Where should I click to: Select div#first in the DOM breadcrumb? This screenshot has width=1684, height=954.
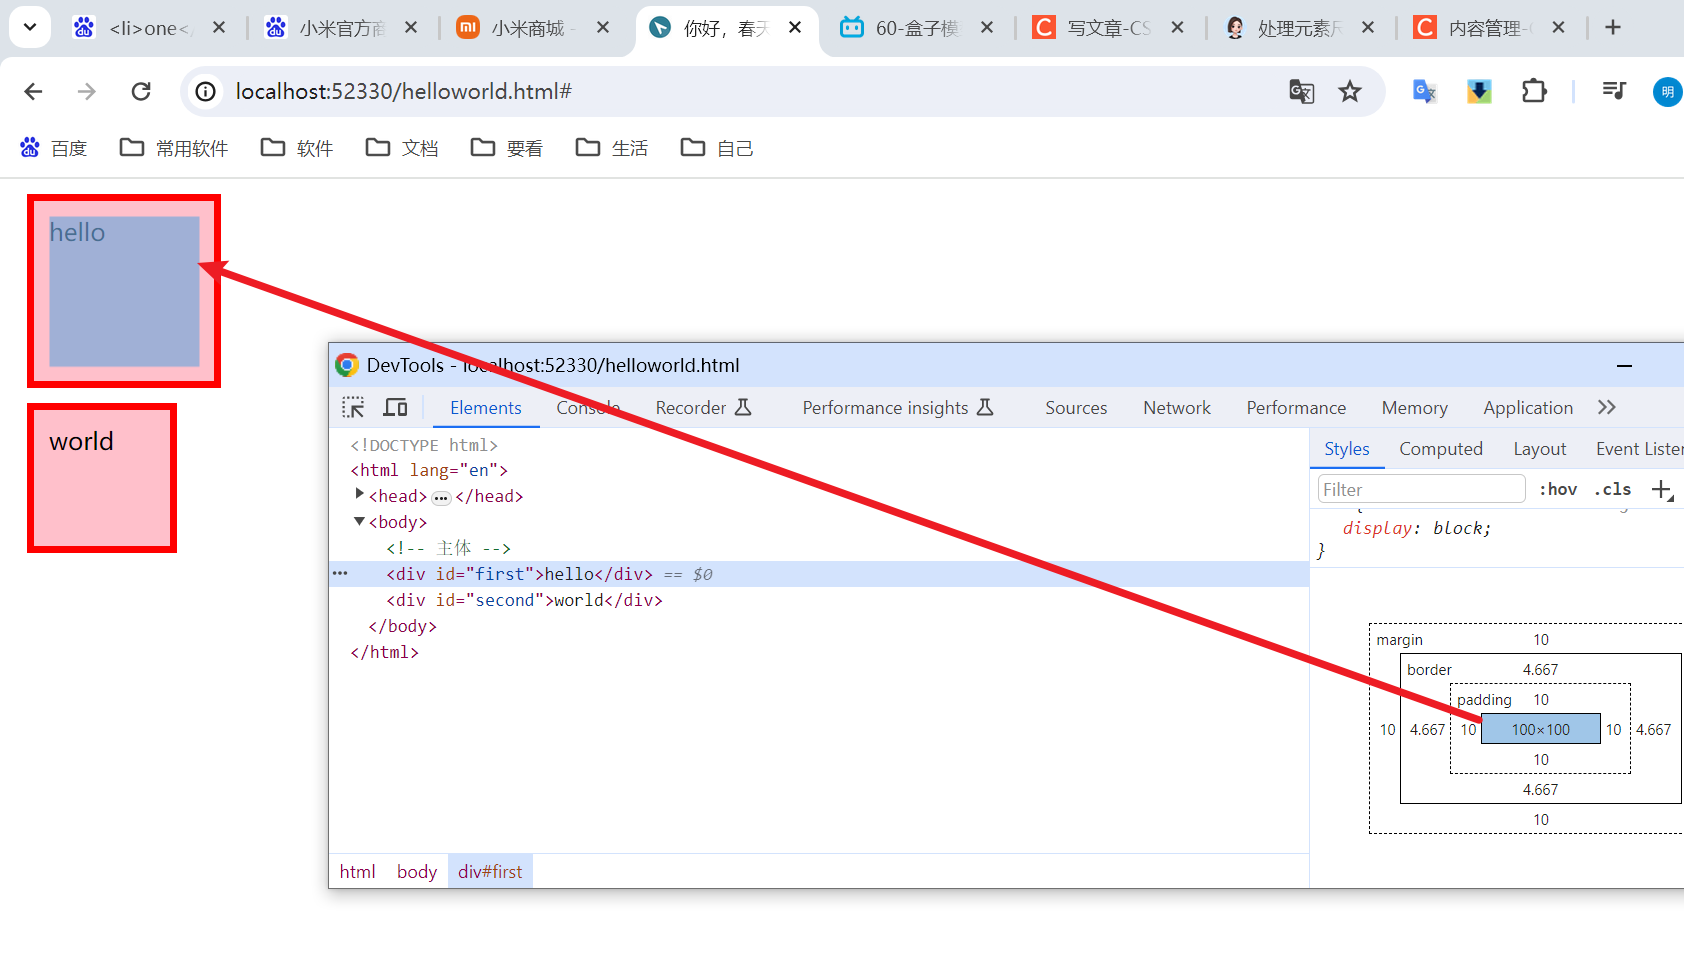click(x=490, y=872)
